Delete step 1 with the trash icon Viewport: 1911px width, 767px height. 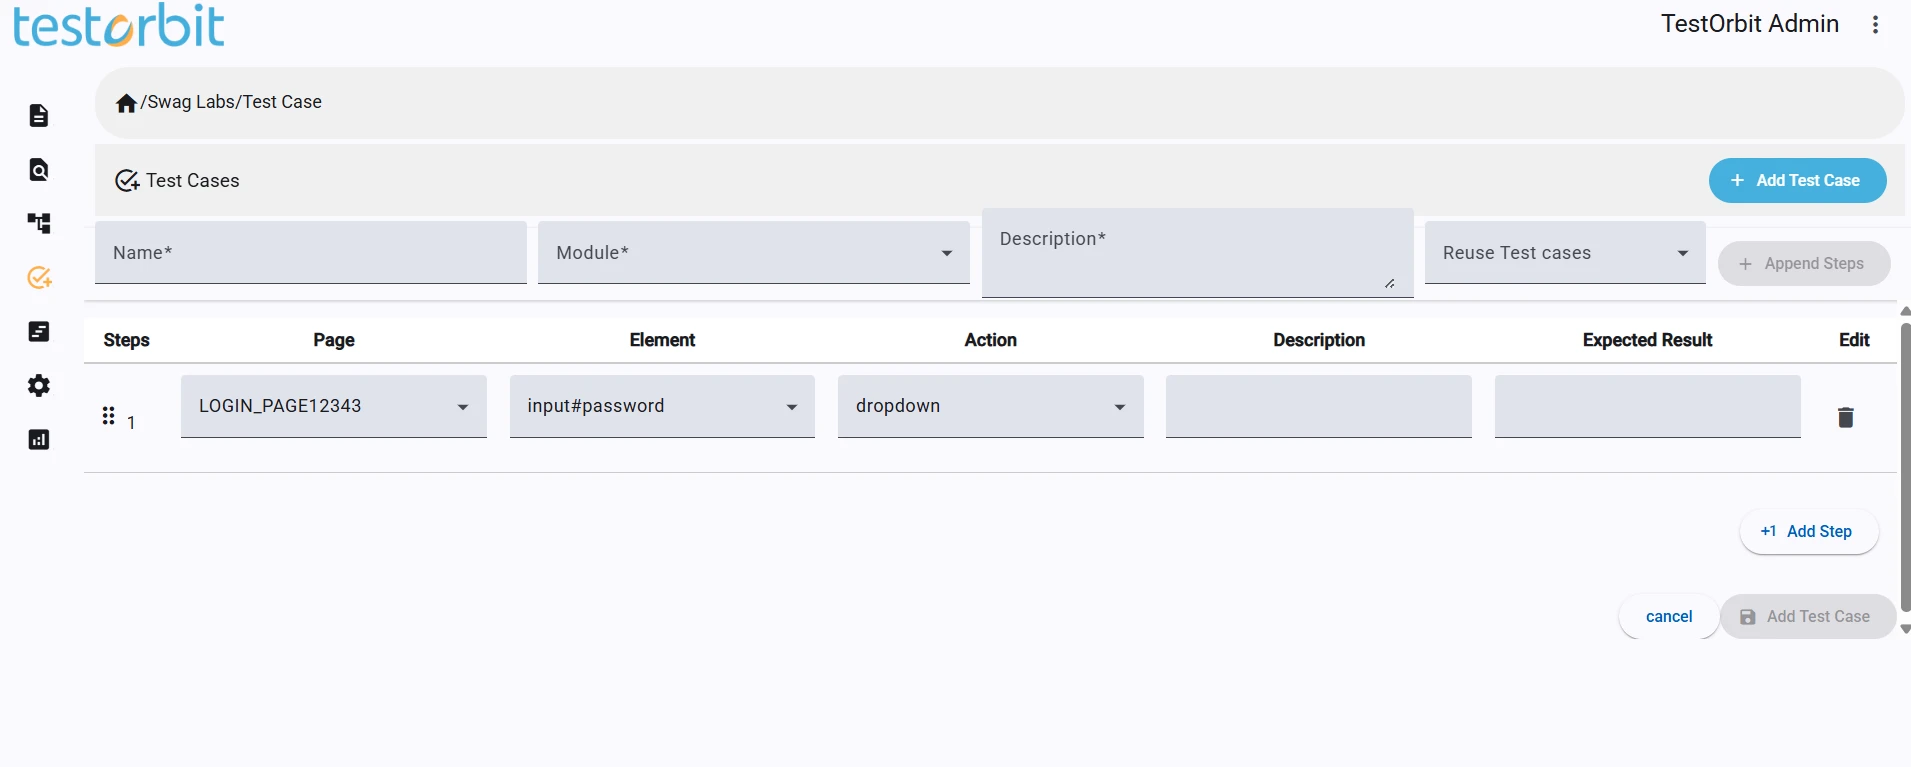tap(1846, 417)
